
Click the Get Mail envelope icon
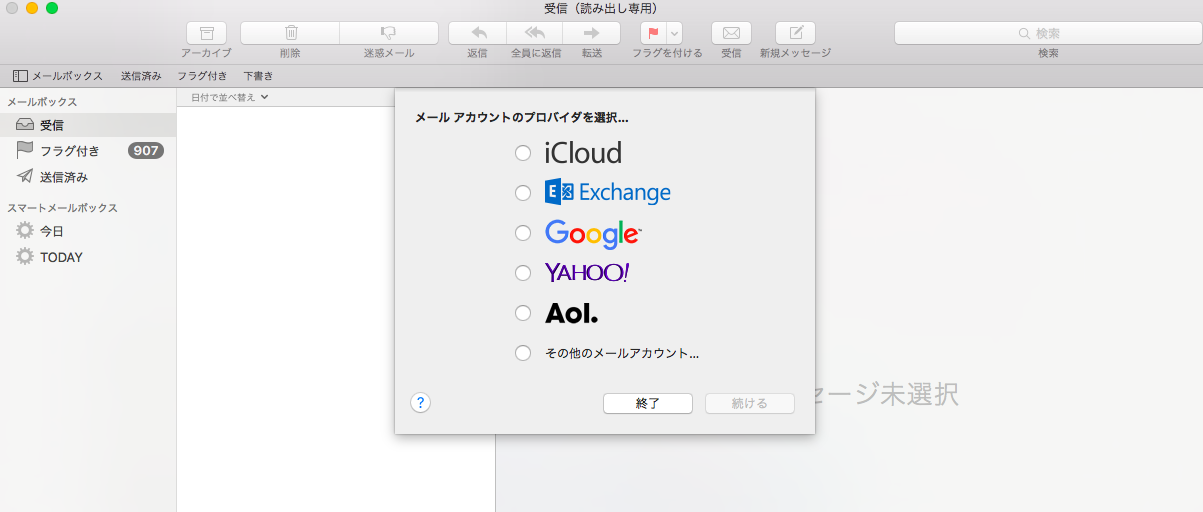pos(731,33)
